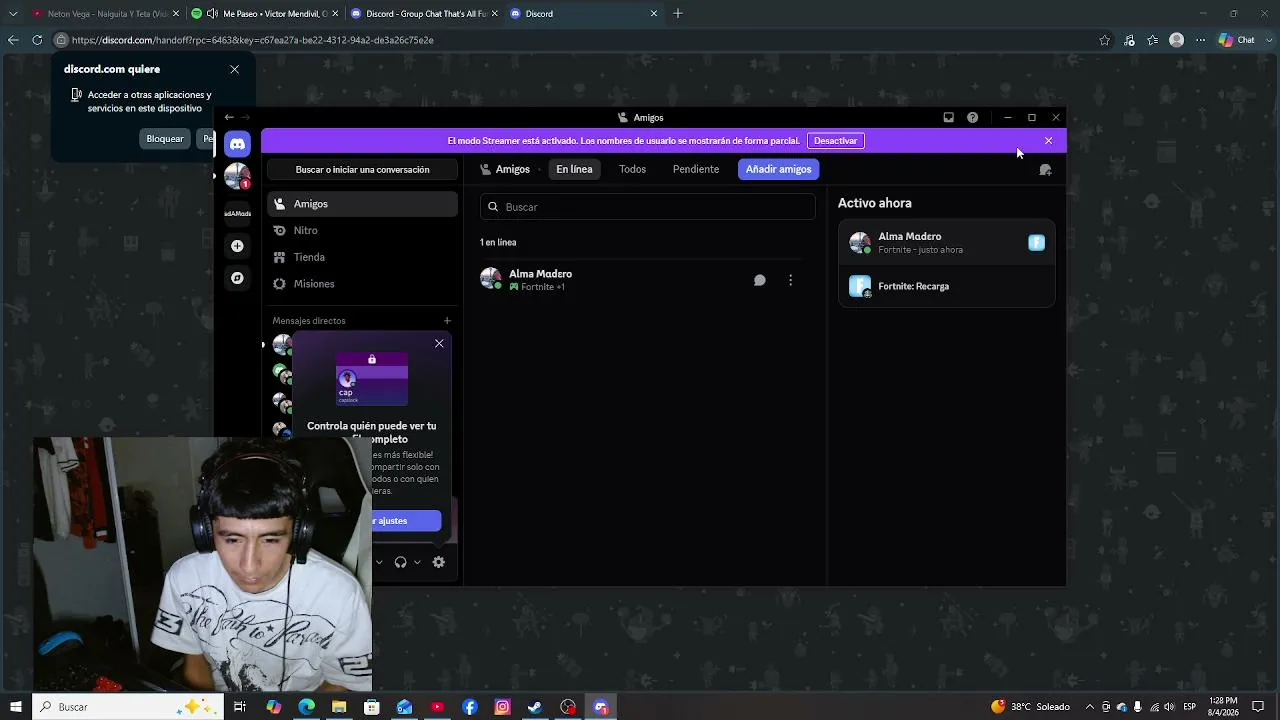Open File Explorer from the taskbar

(x=339, y=707)
